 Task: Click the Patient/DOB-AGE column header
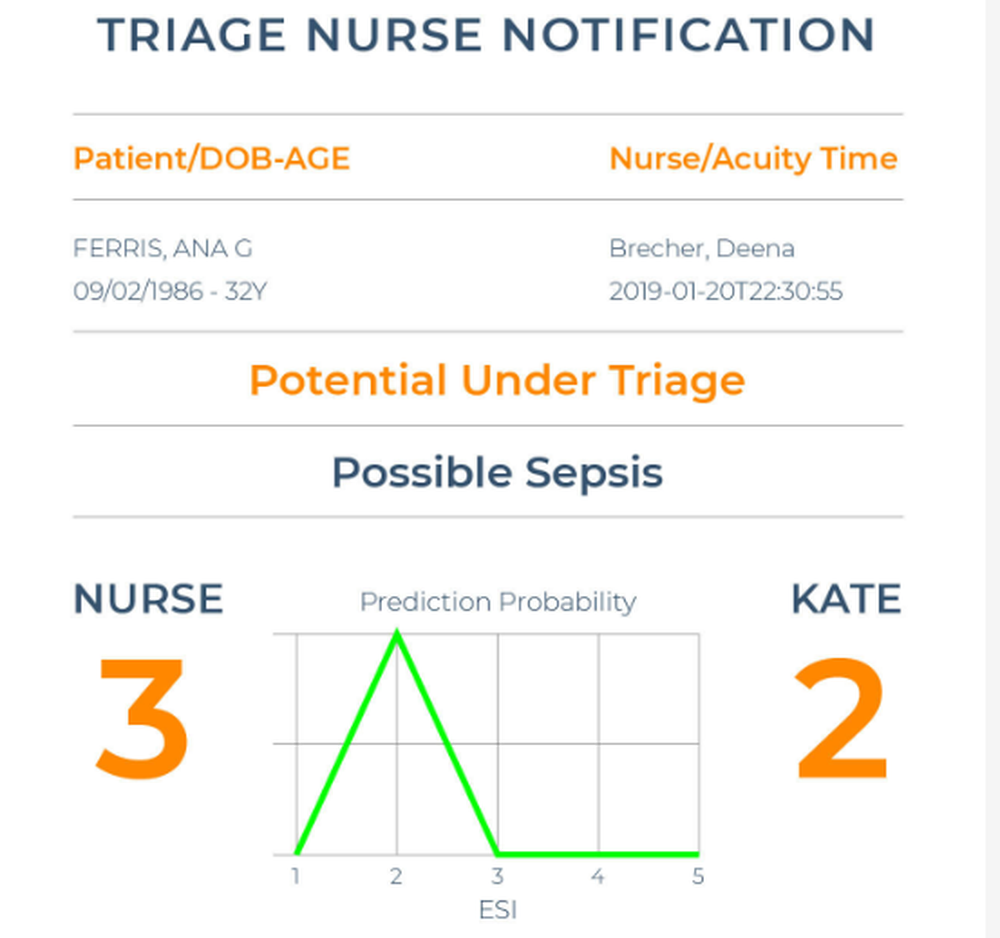211,158
